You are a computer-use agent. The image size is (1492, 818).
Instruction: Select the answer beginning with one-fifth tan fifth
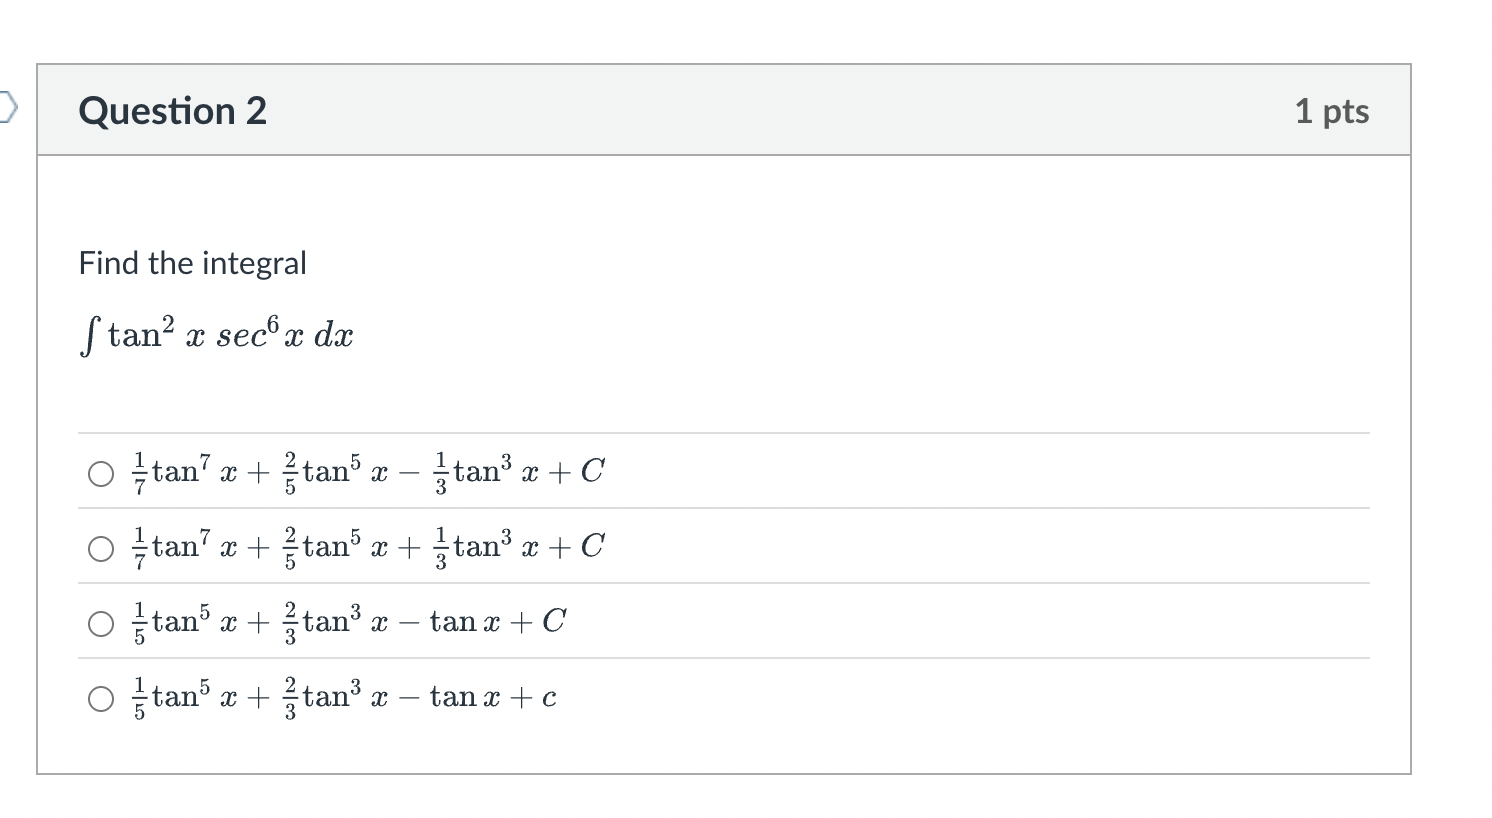point(100,622)
